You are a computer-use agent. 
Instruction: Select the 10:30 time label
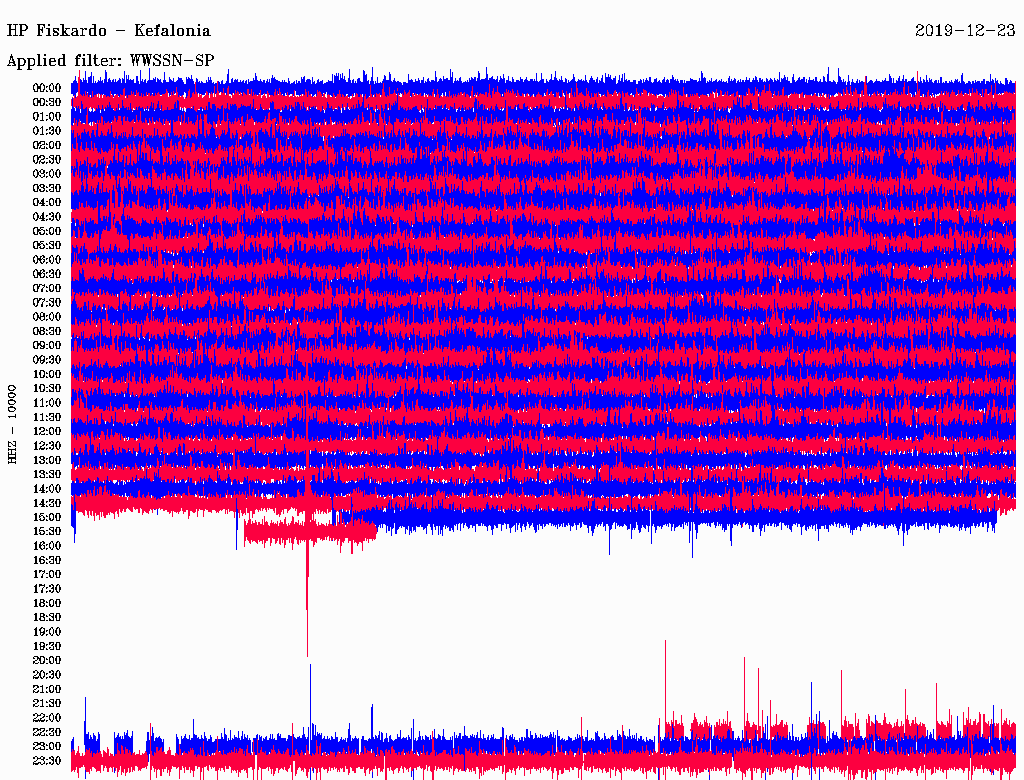[x=47, y=389]
